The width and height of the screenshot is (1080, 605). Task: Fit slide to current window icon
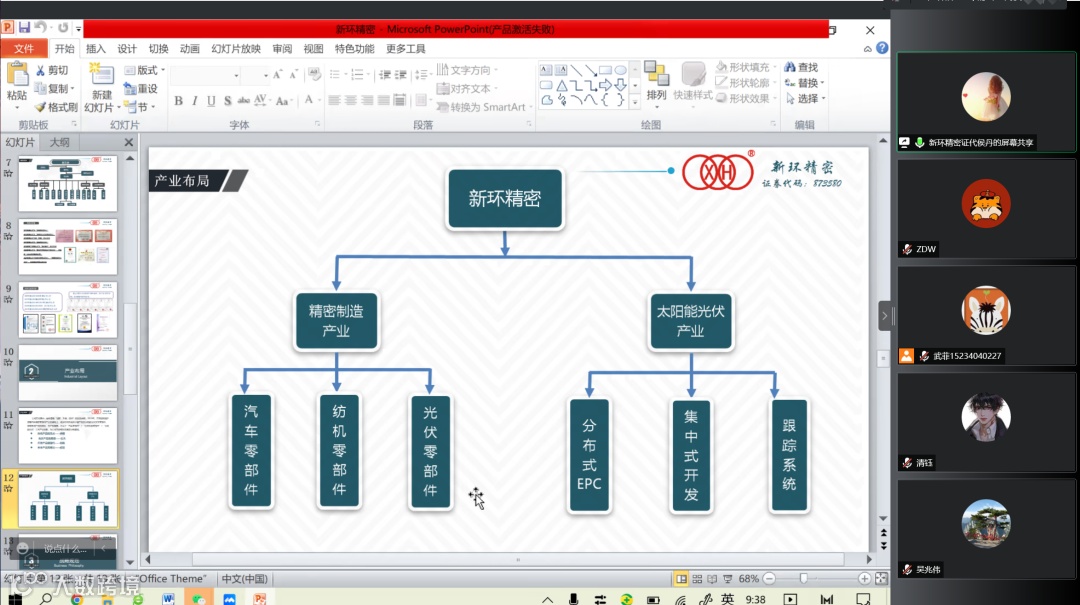coord(880,579)
